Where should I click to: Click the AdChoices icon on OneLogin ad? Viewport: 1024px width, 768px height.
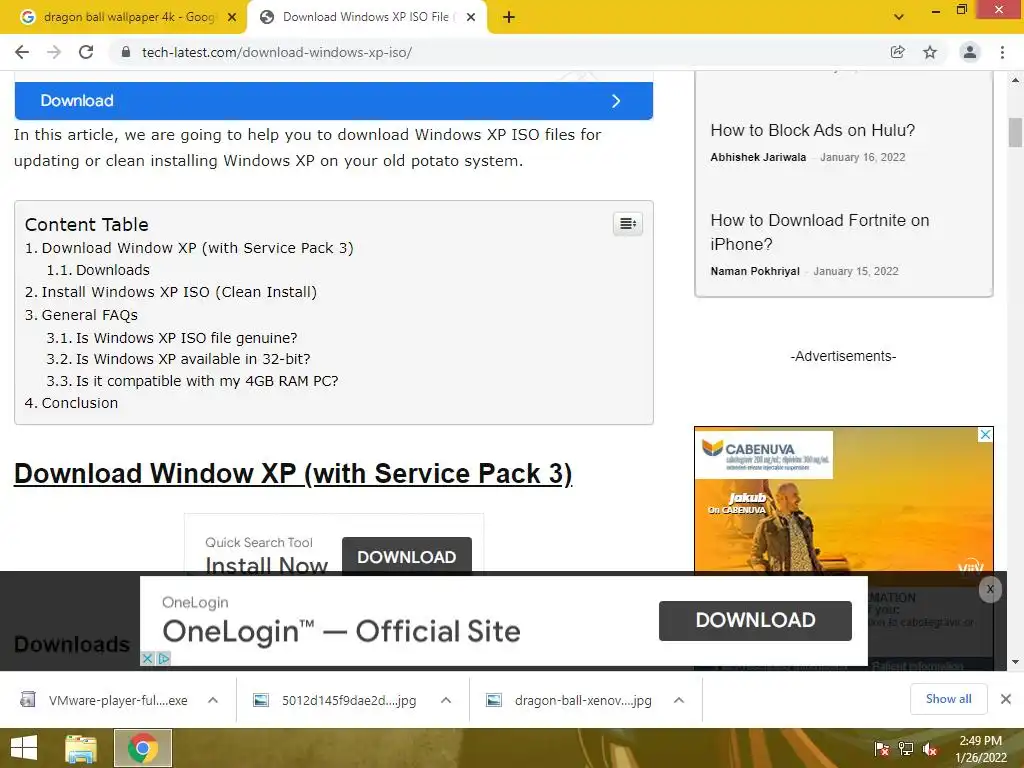click(x=164, y=658)
